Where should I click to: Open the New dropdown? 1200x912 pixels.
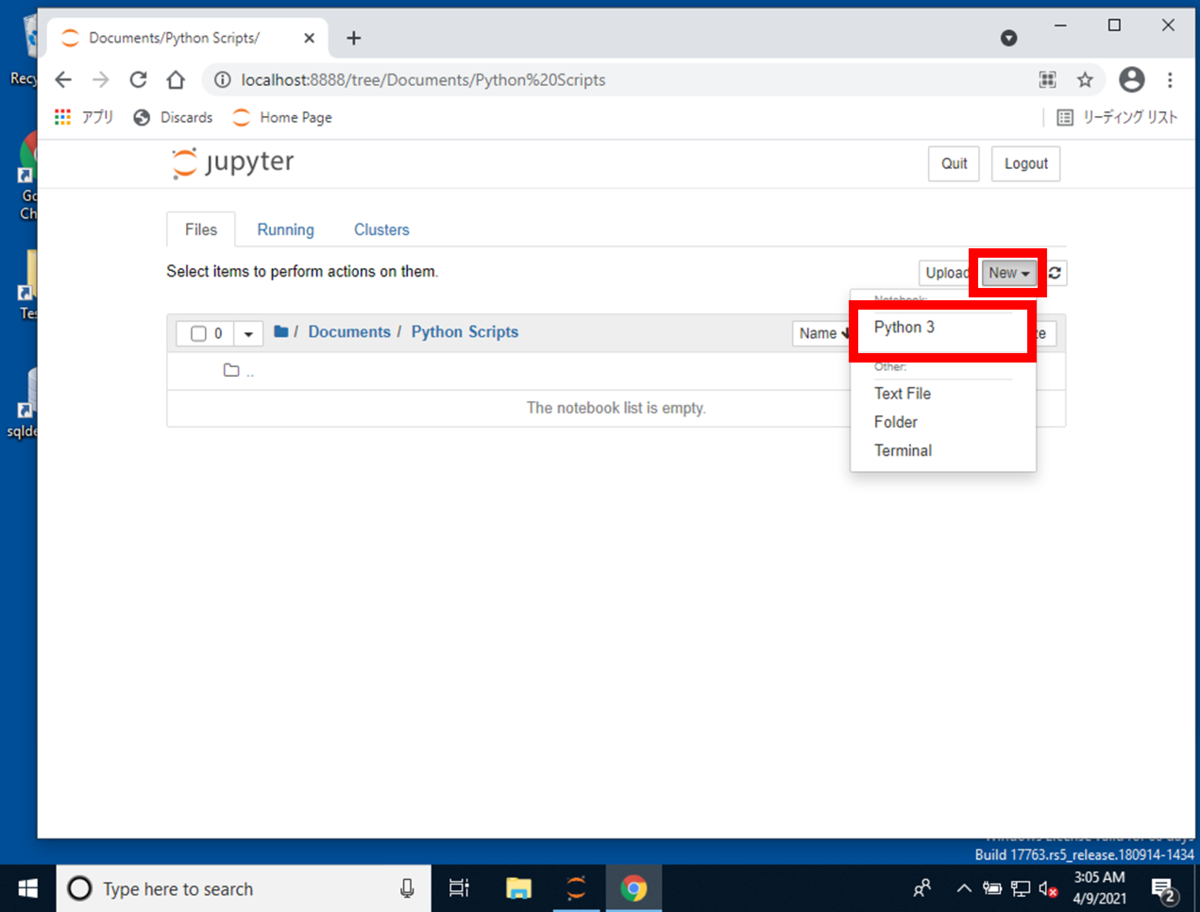[x=1009, y=273]
